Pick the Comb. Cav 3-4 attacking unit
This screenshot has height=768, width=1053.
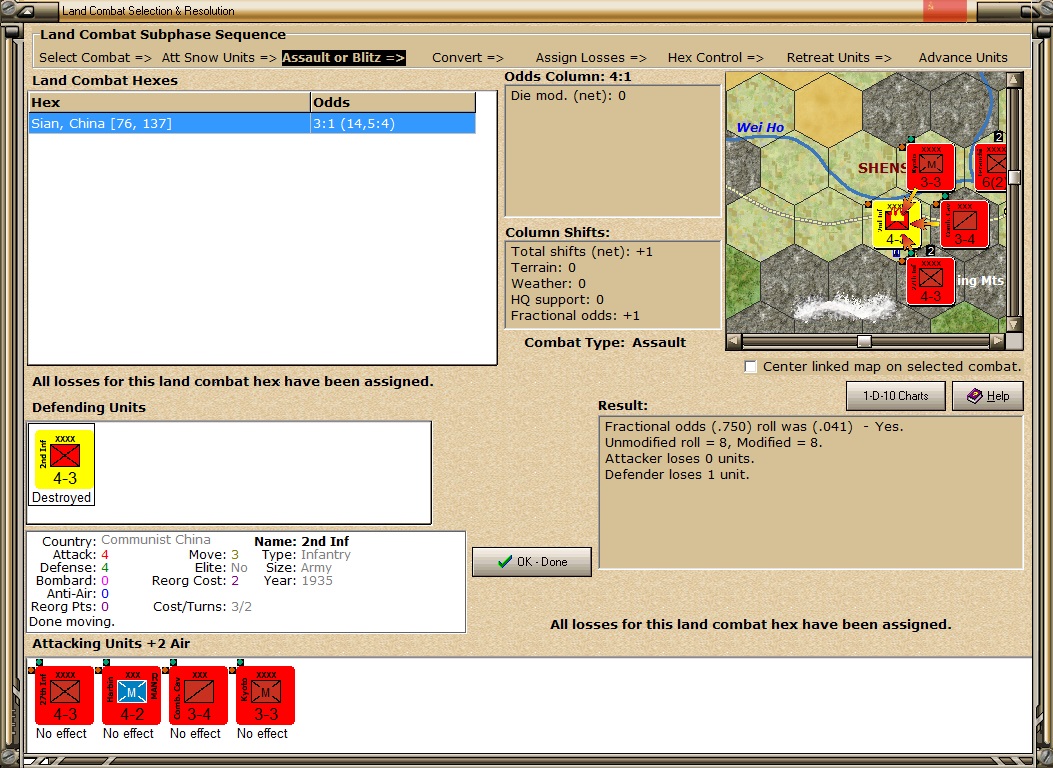199,695
